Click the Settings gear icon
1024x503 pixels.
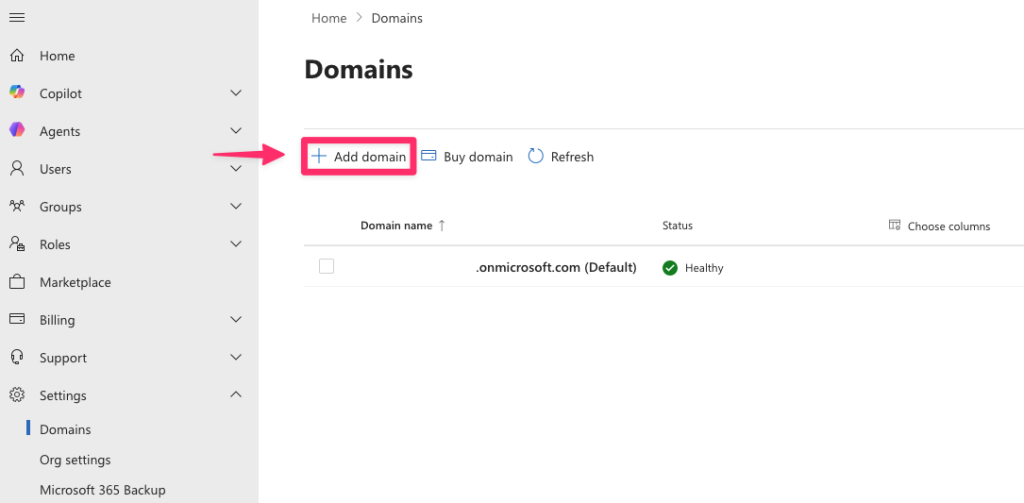(x=17, y=395)
